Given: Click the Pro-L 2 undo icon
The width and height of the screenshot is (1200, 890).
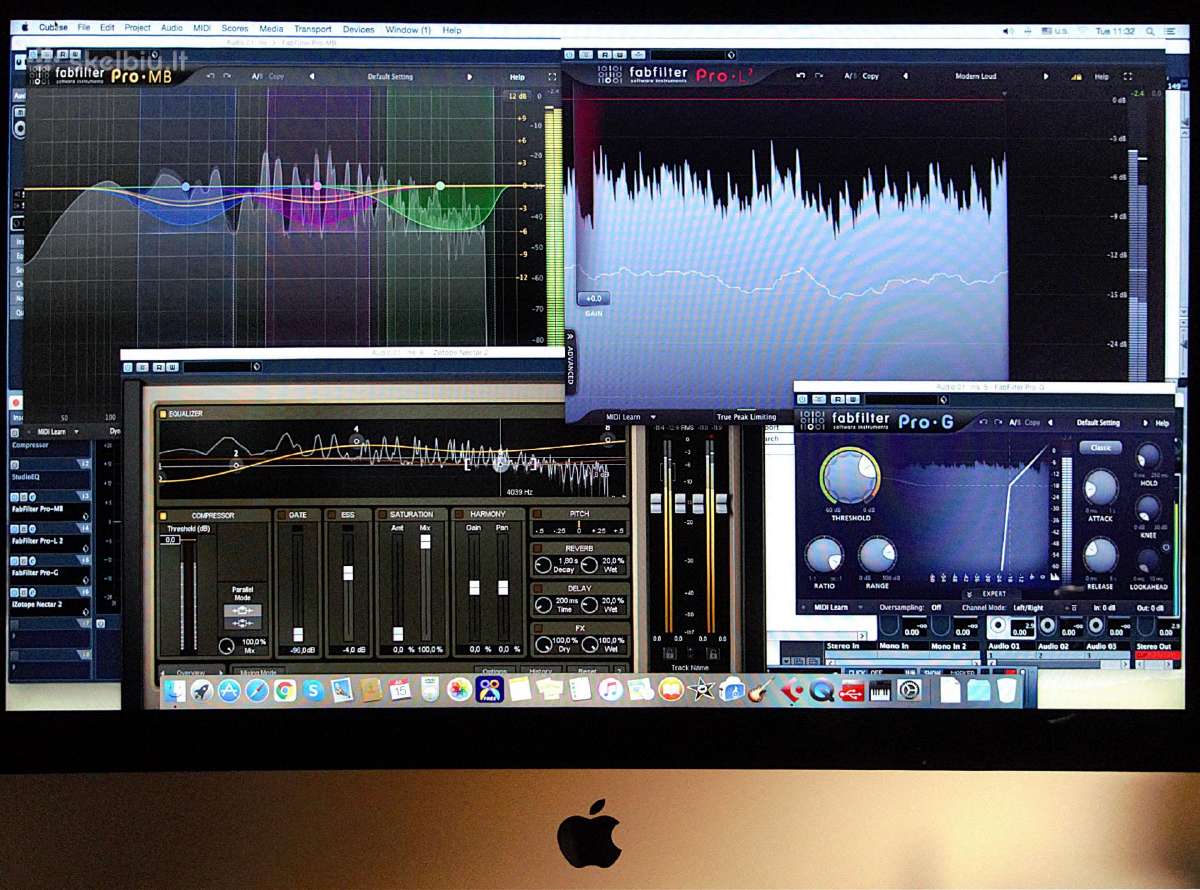Looking at the screenshot, I should click(801, 76).
